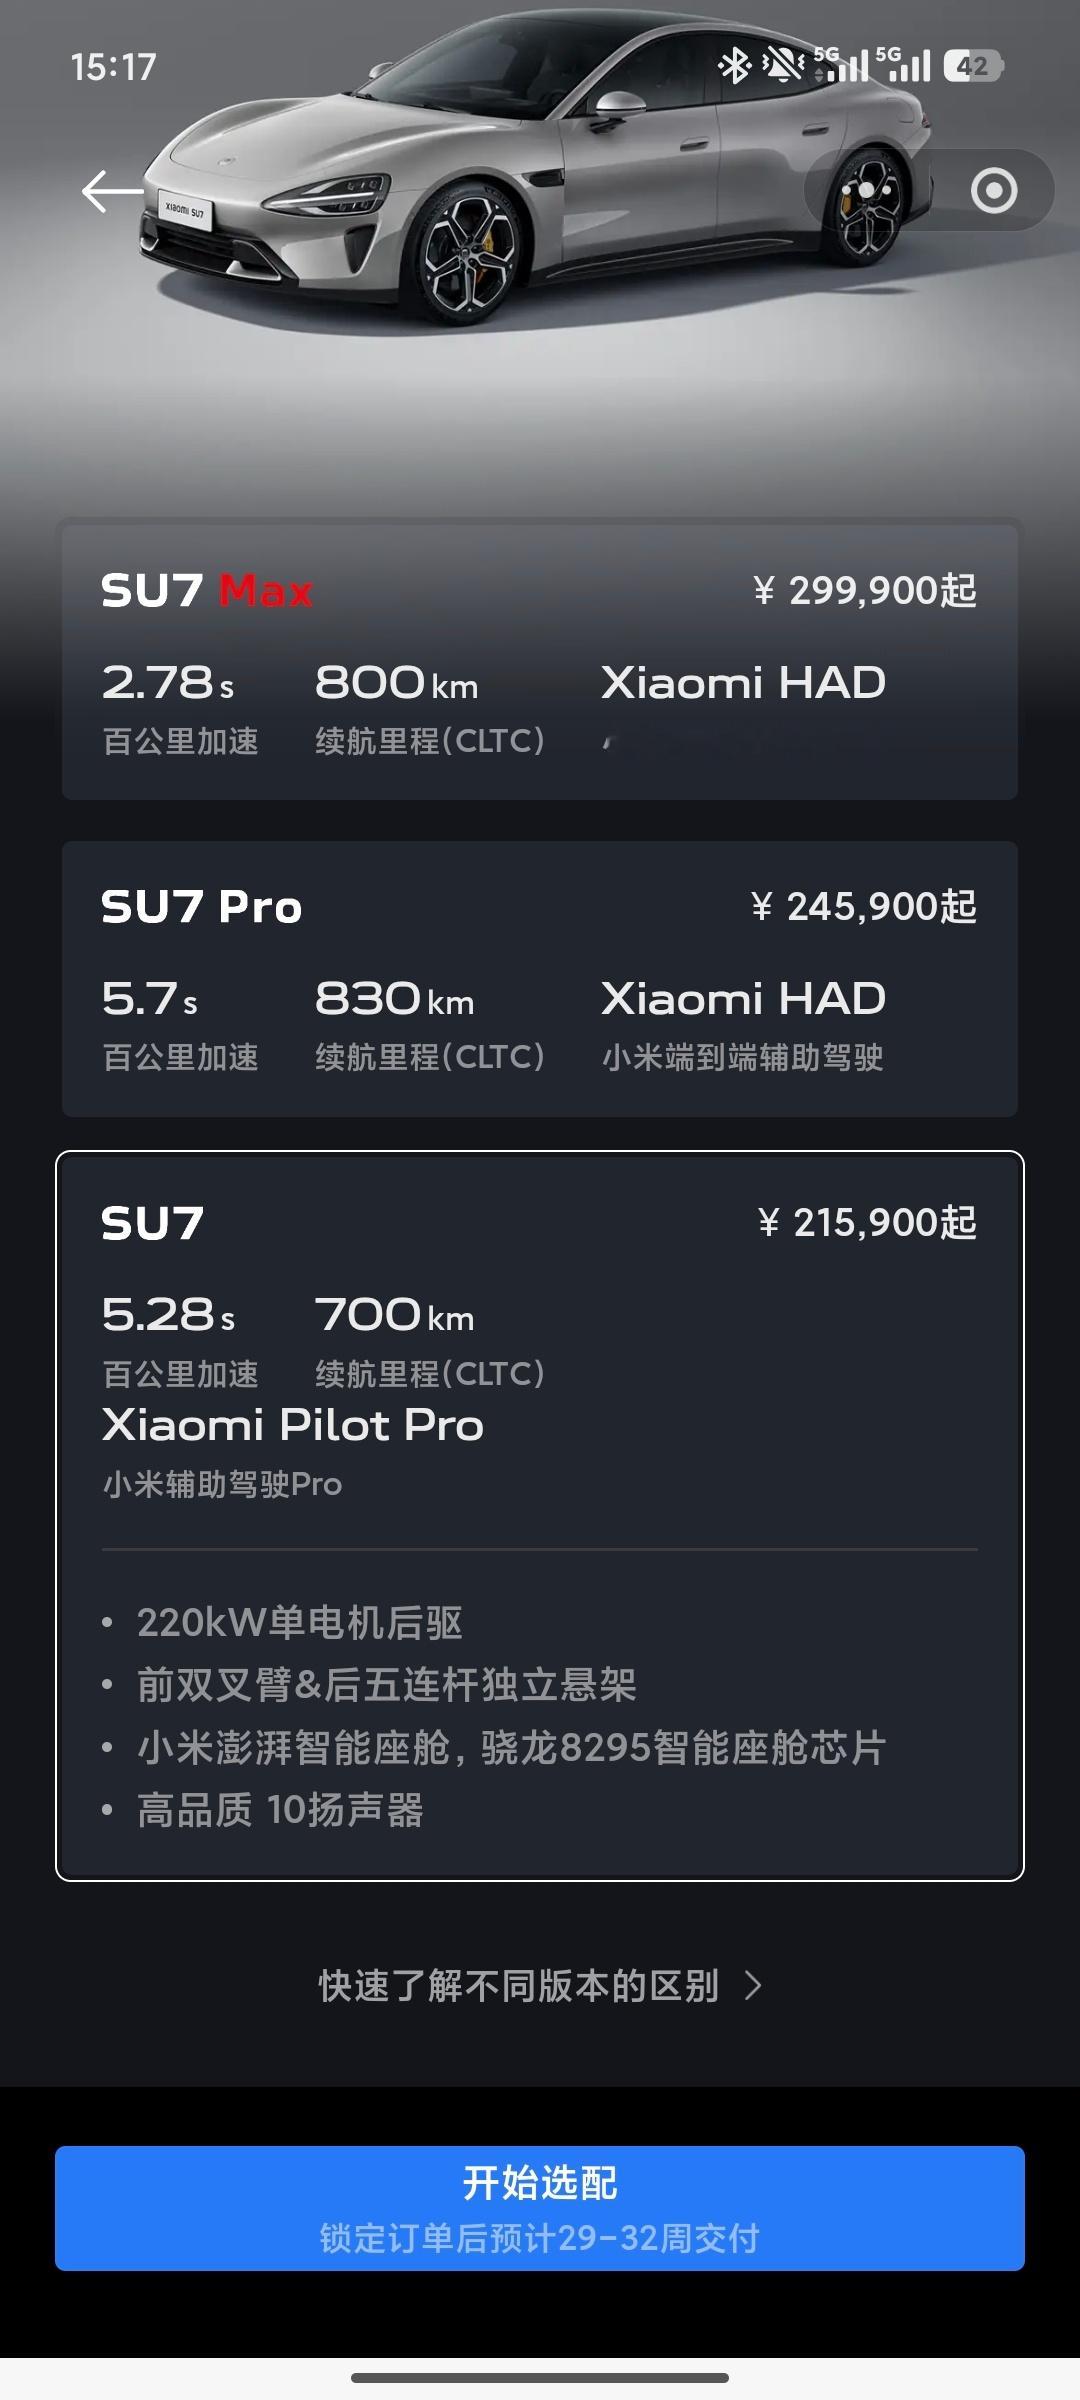Tap the first 5G signal icon

842,65
